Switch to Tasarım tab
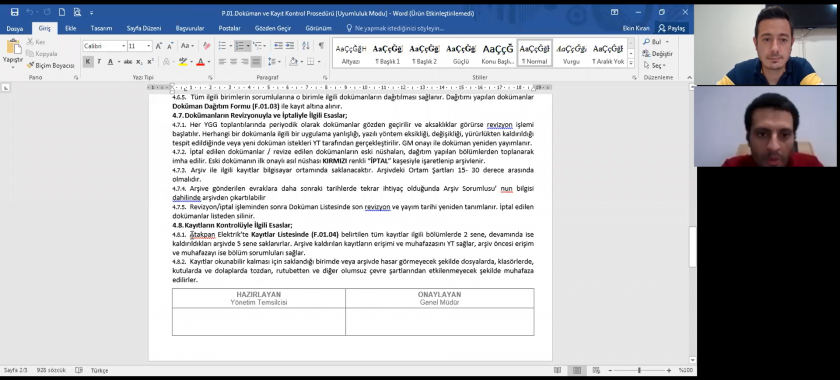The image size is (840, 380). [x=101, y=28]
